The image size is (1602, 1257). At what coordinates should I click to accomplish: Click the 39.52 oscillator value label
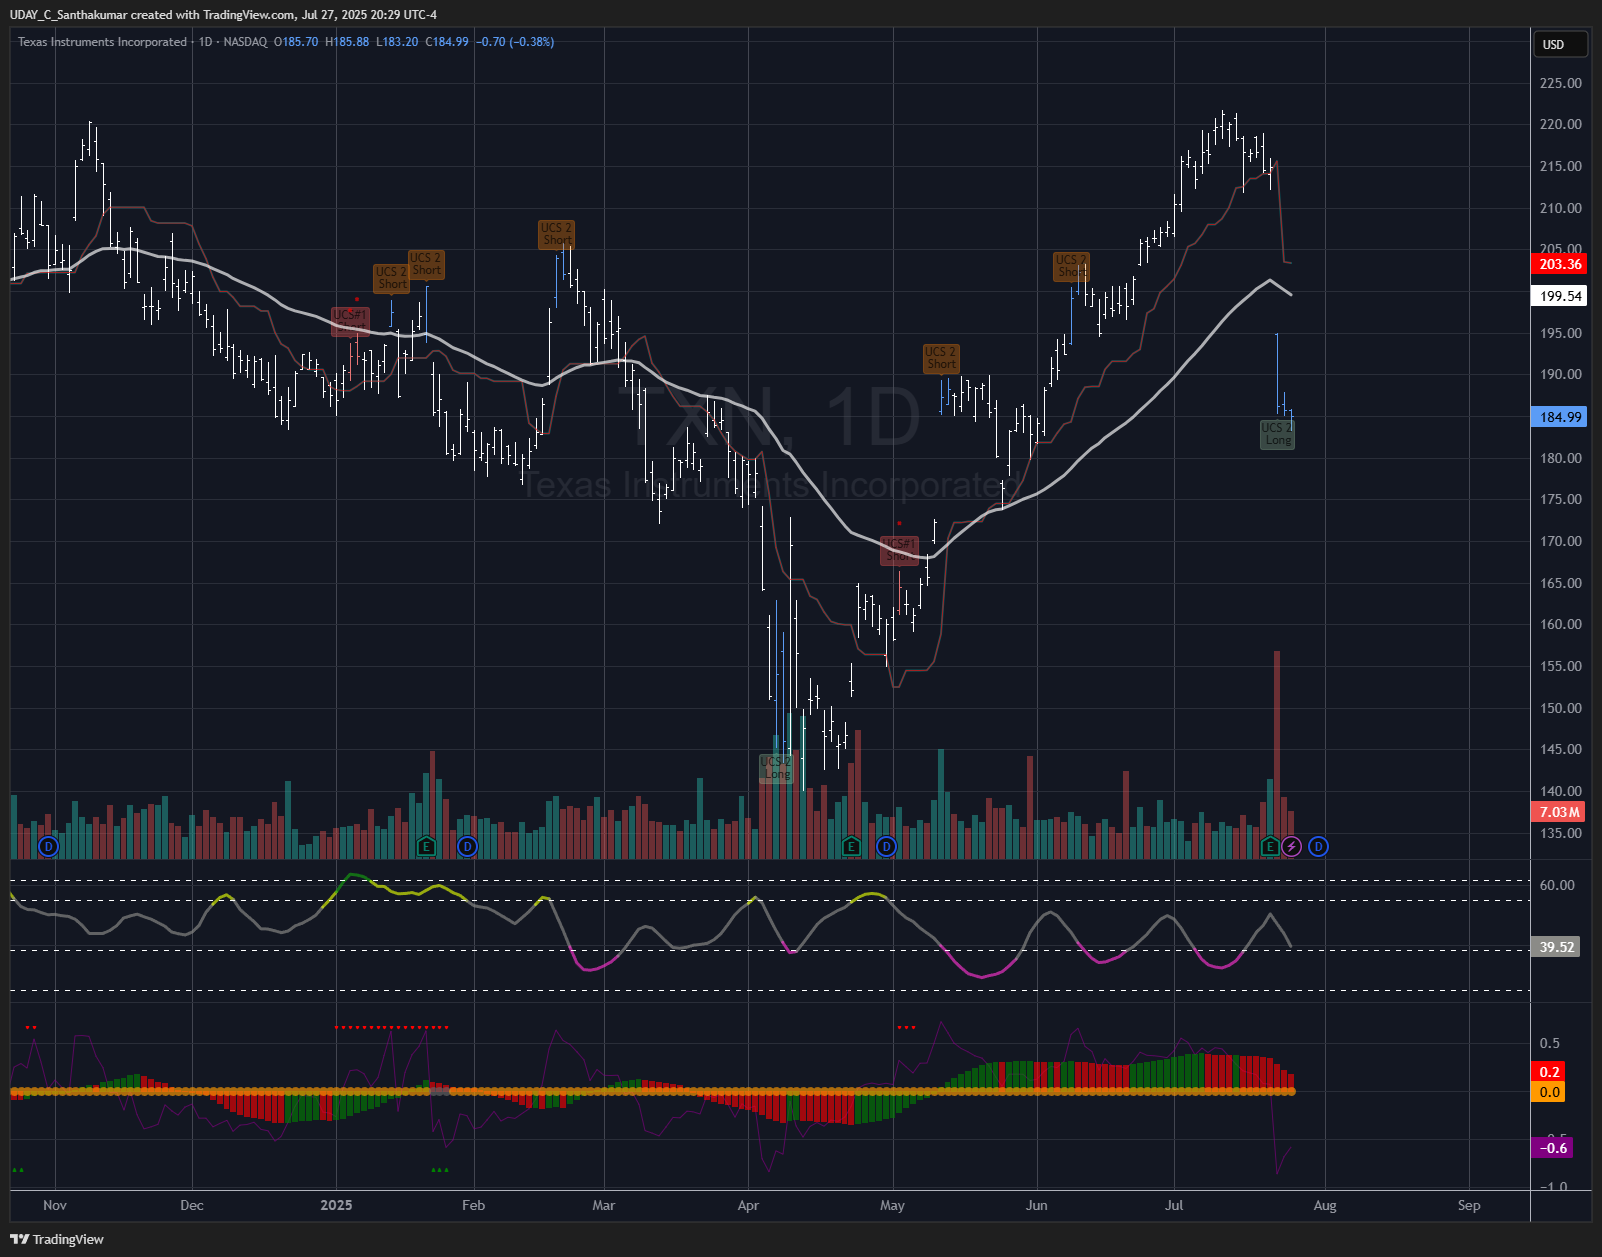tap(1556, 947)
